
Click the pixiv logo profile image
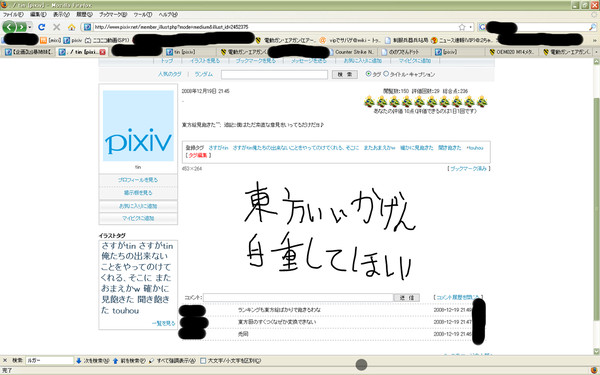(x=138, y=126)
